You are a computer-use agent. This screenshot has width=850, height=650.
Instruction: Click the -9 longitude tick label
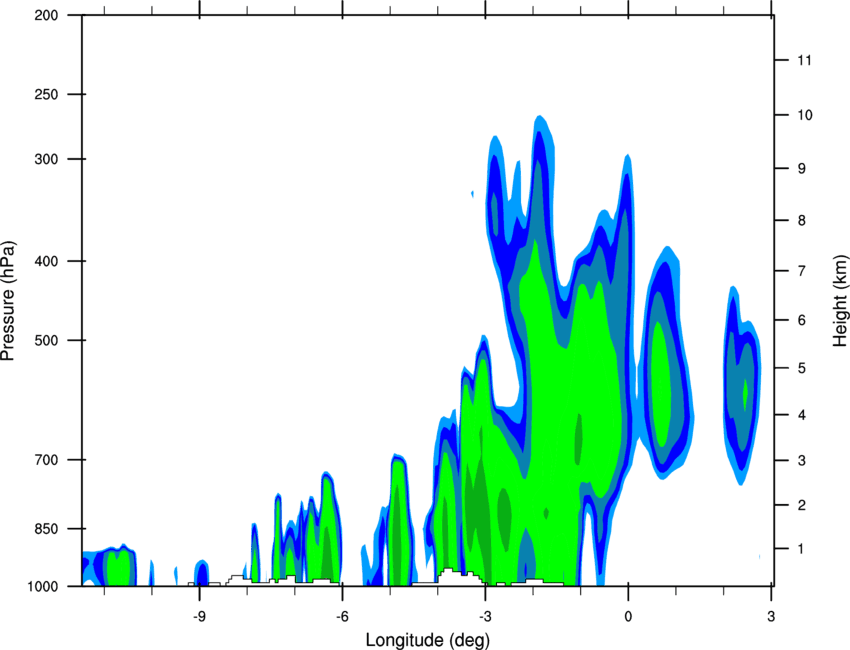pyautogui.click(x=199, y=617)
